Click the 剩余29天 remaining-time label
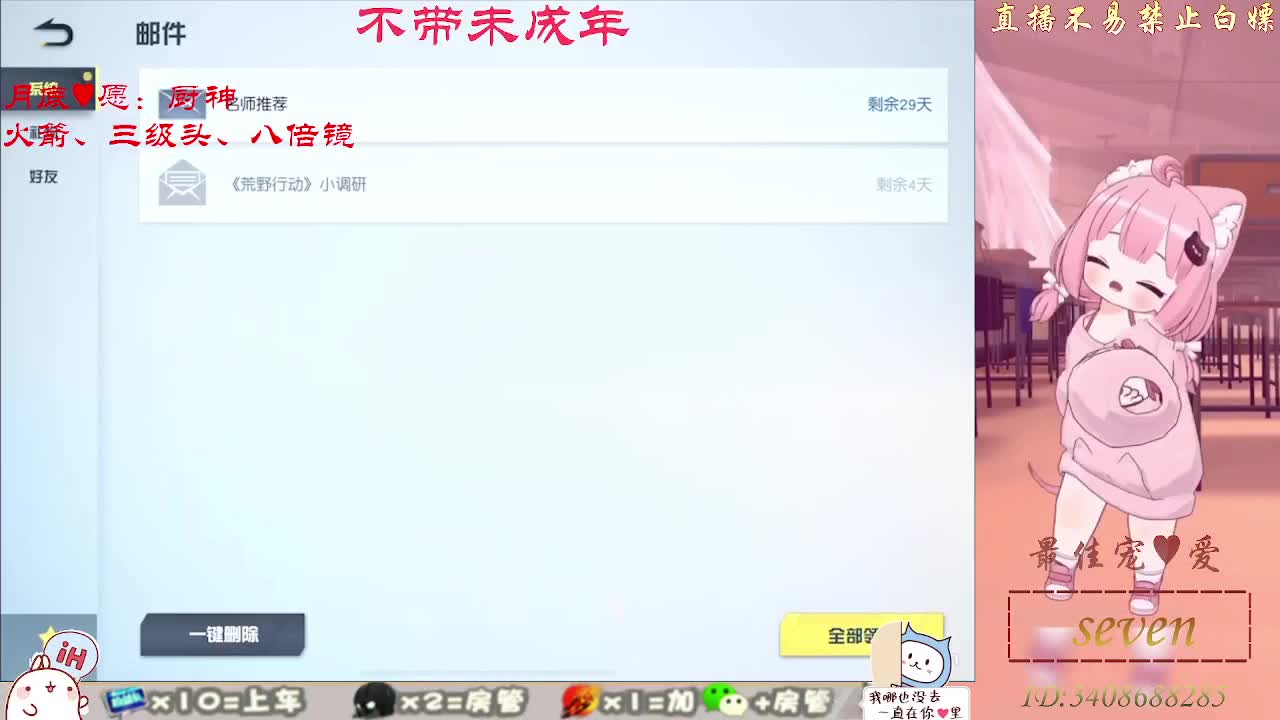The height and width of the screenshot is (720, 1280). [899, 104]
